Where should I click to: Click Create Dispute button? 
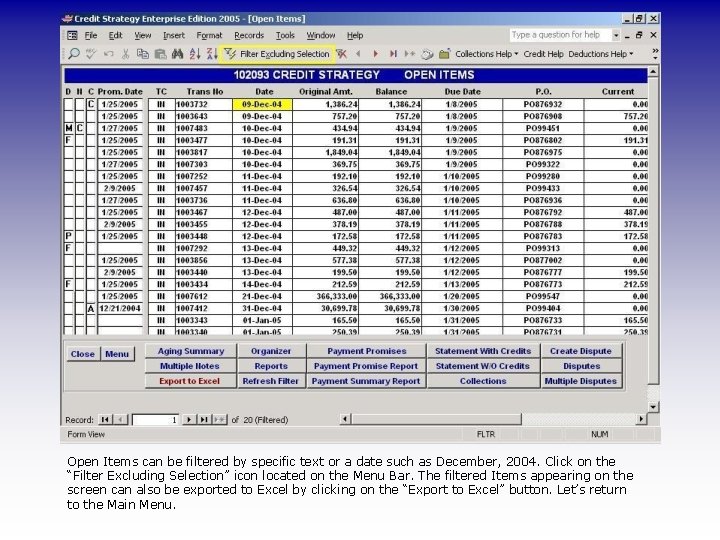click(x=581, y=351)
